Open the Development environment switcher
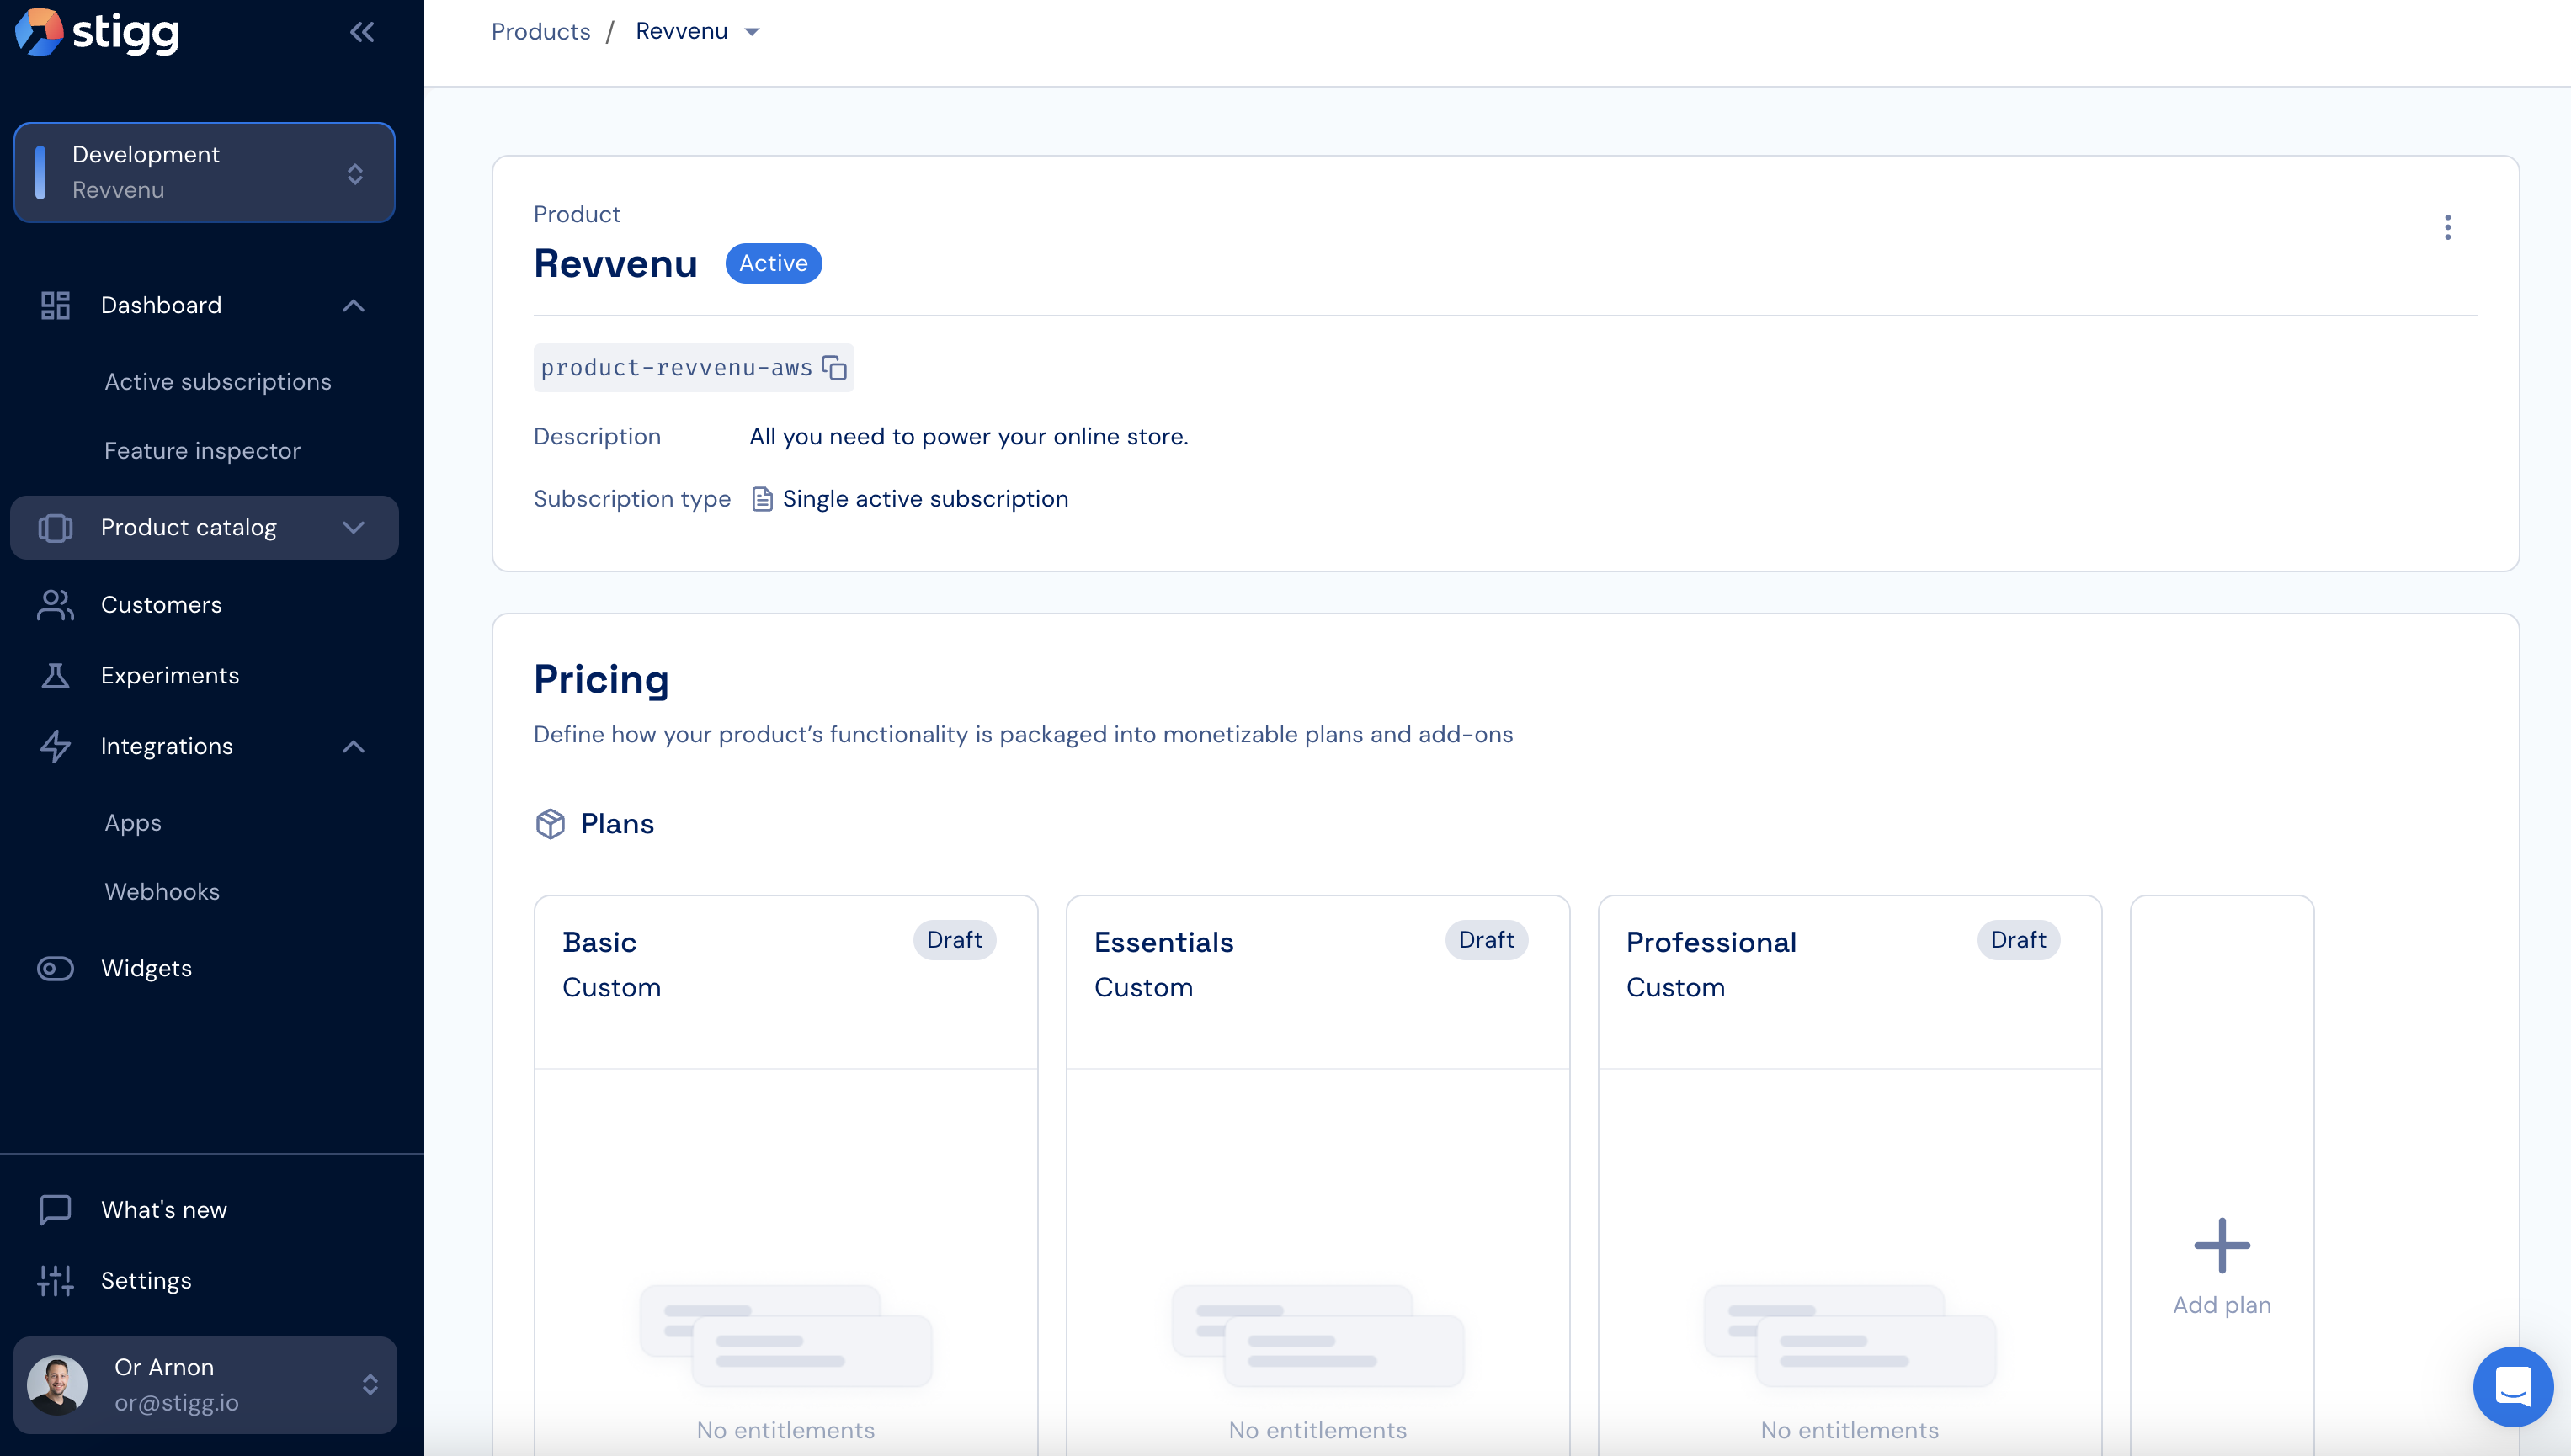The width and height of the screenshot is (2571, 1456). pyautogui.click(x=204, y=172)
